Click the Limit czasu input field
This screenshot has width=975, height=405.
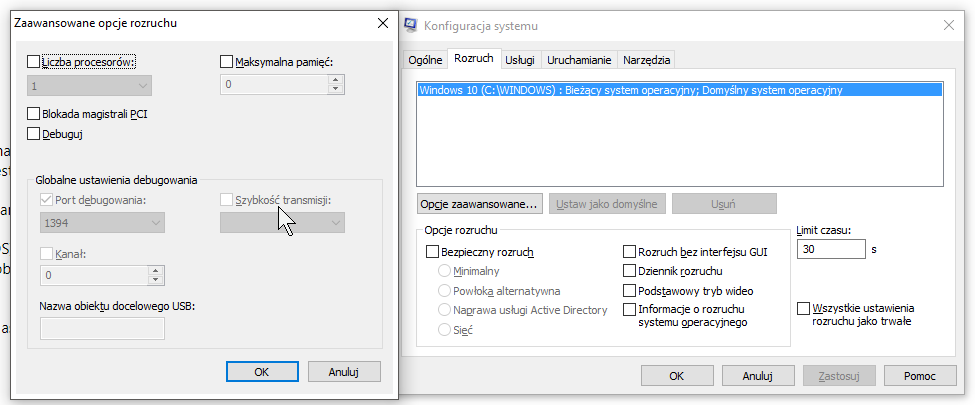click(830, 249)
